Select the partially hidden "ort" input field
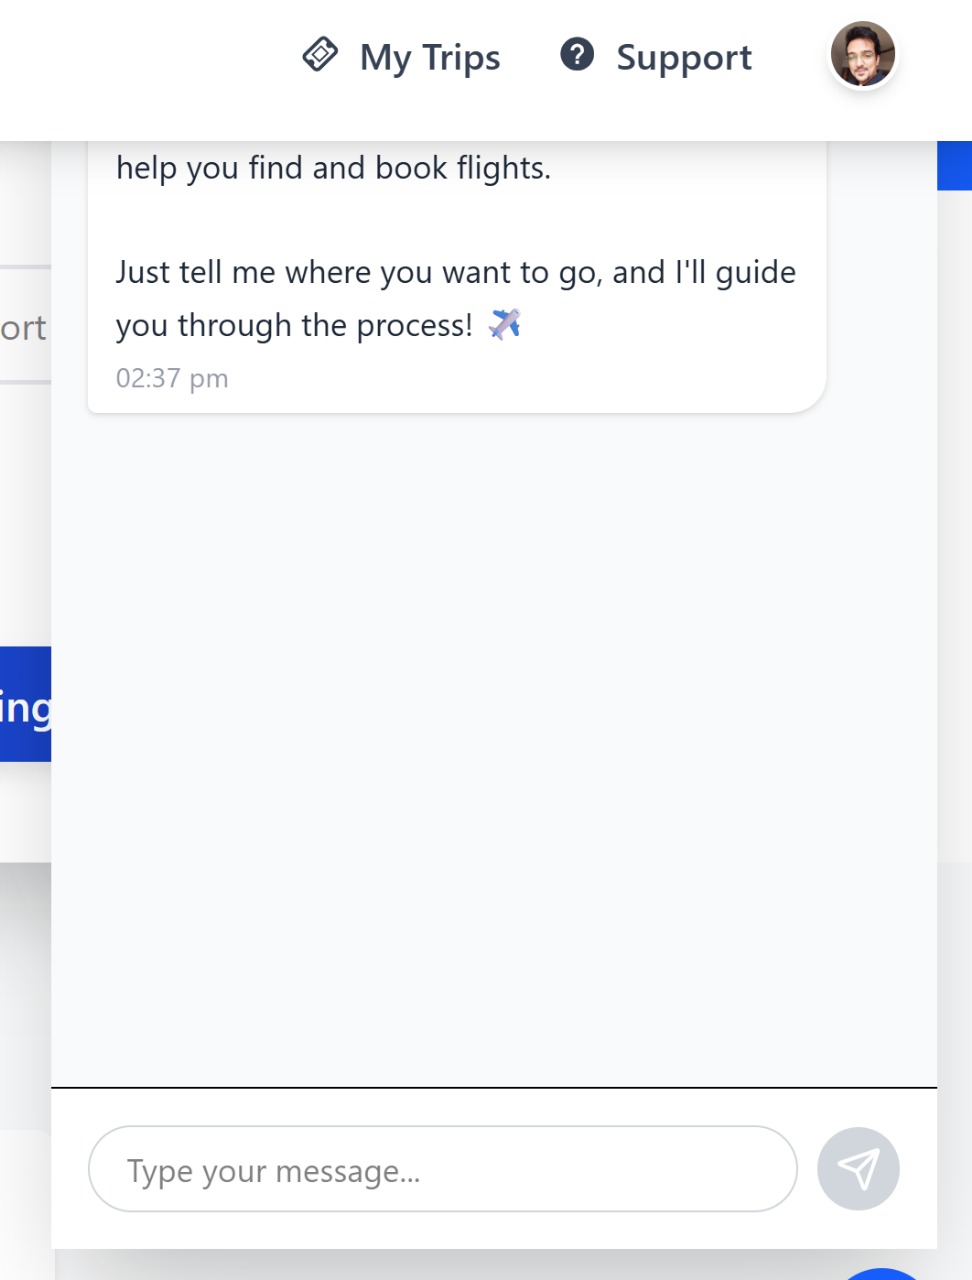This screenshot has height=1280, width=972. click(x=24, y=326)
